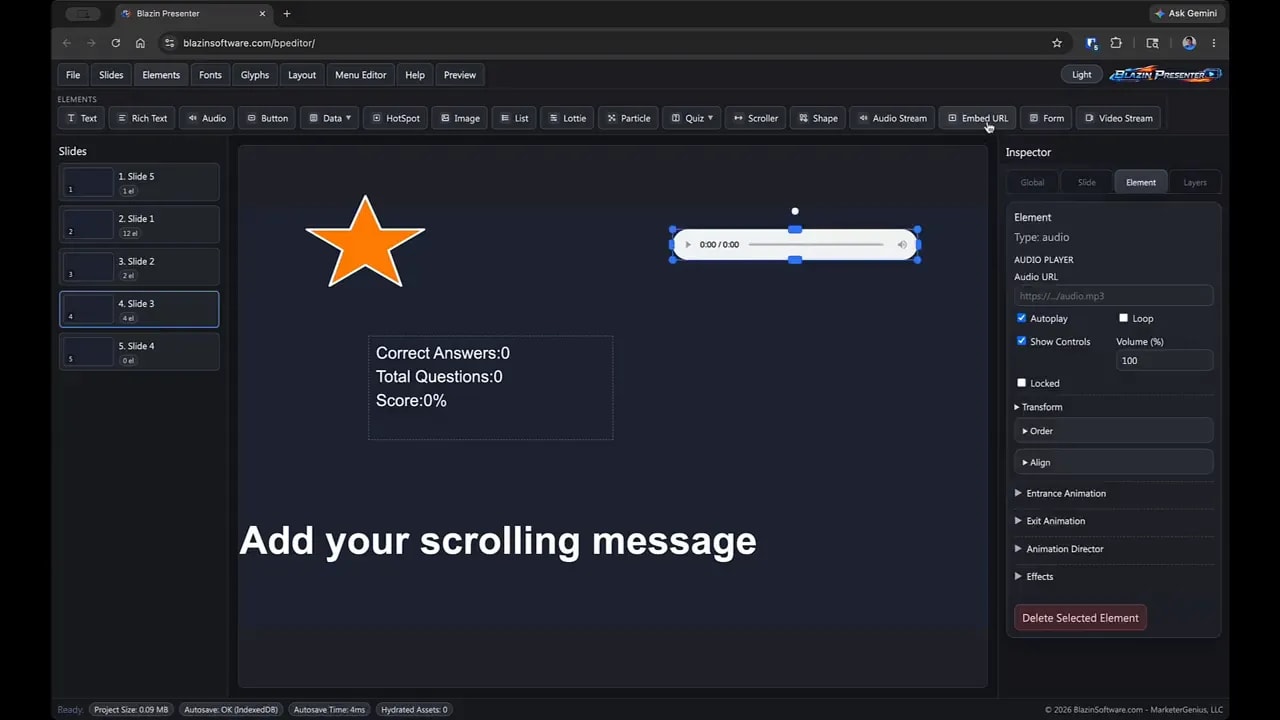Select the scrolling message text
1280x720 pixels.
[x=498, y=541]
